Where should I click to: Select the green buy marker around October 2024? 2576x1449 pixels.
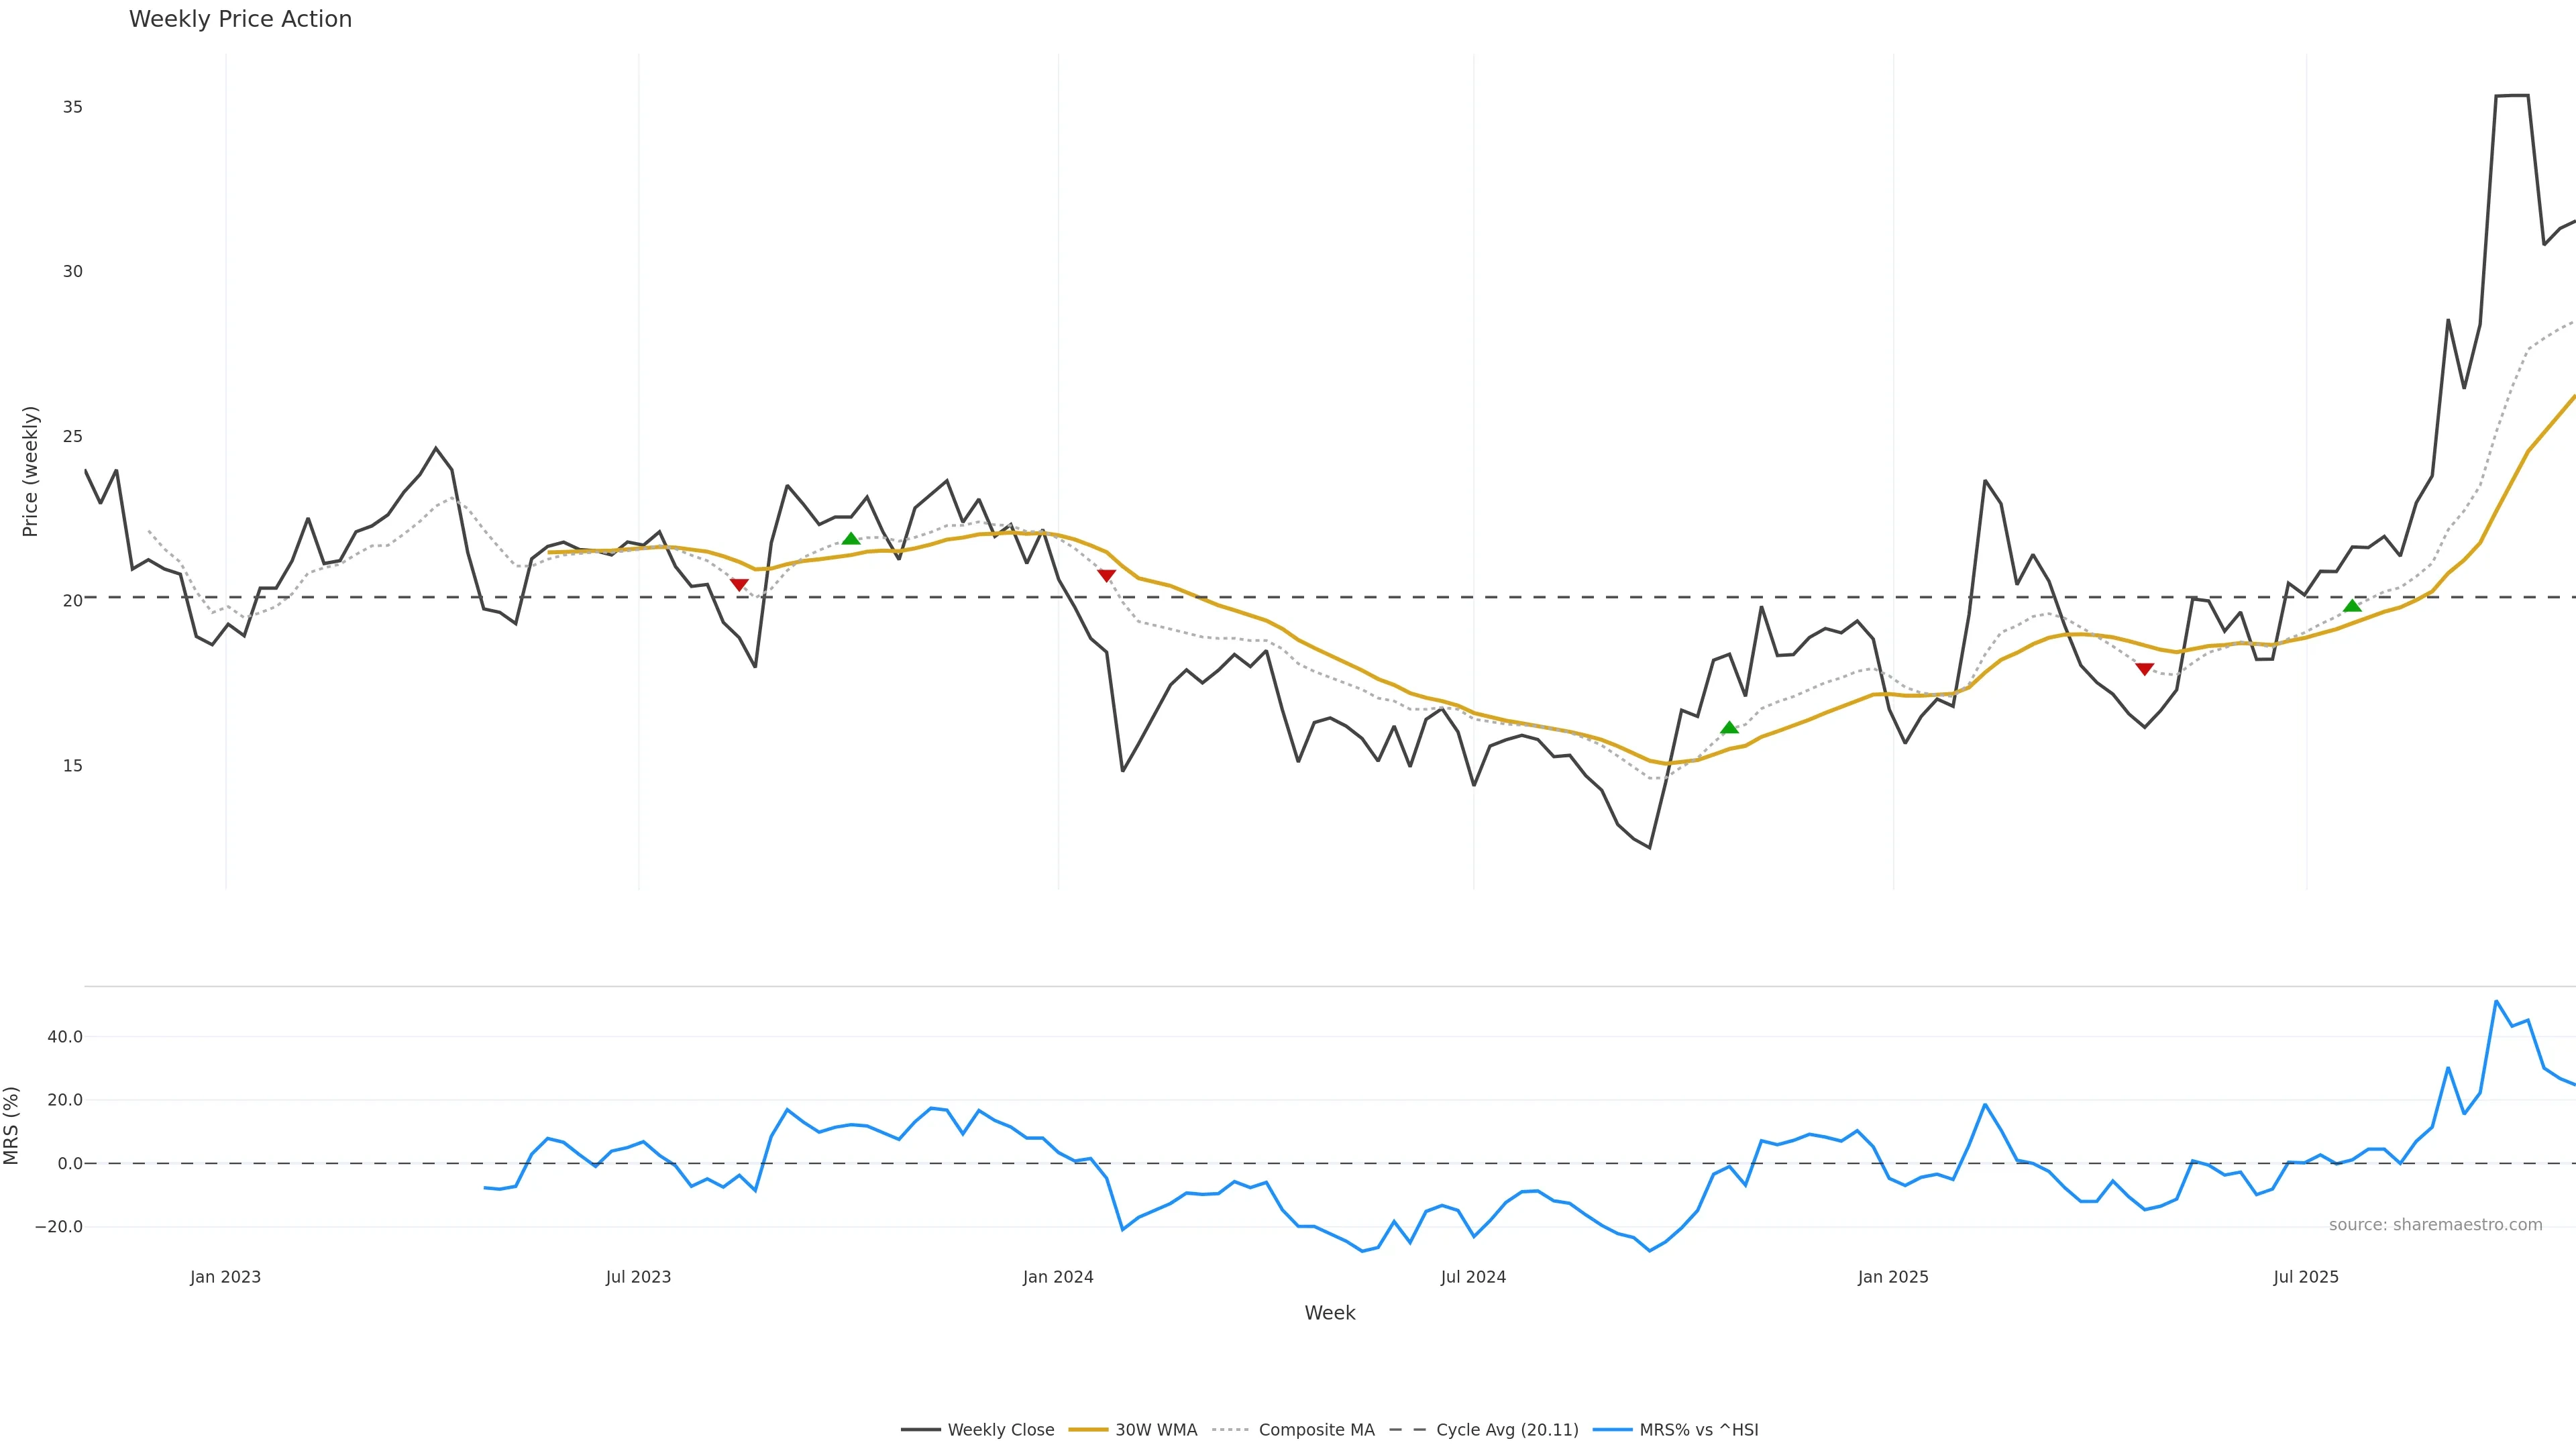tap(1729, 728)
